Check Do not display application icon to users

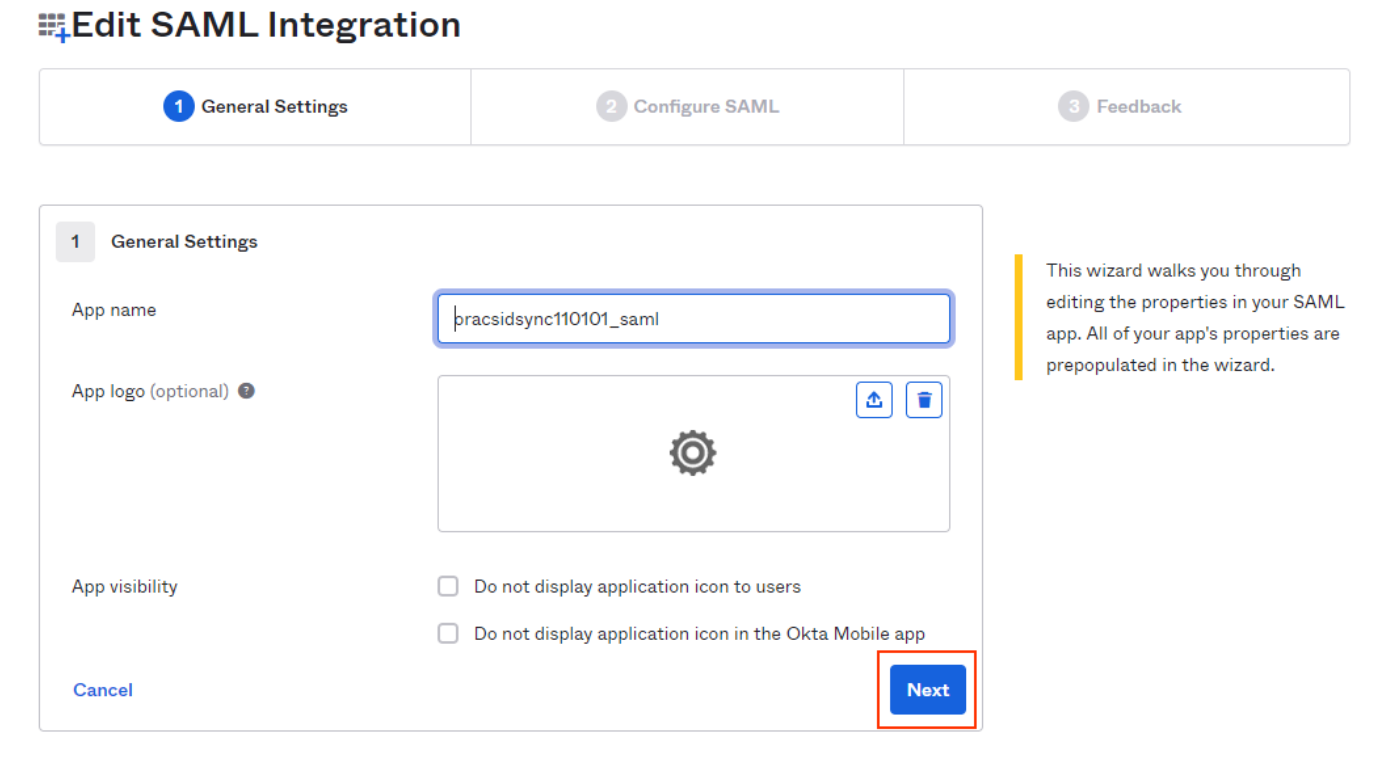click(448, 586)
